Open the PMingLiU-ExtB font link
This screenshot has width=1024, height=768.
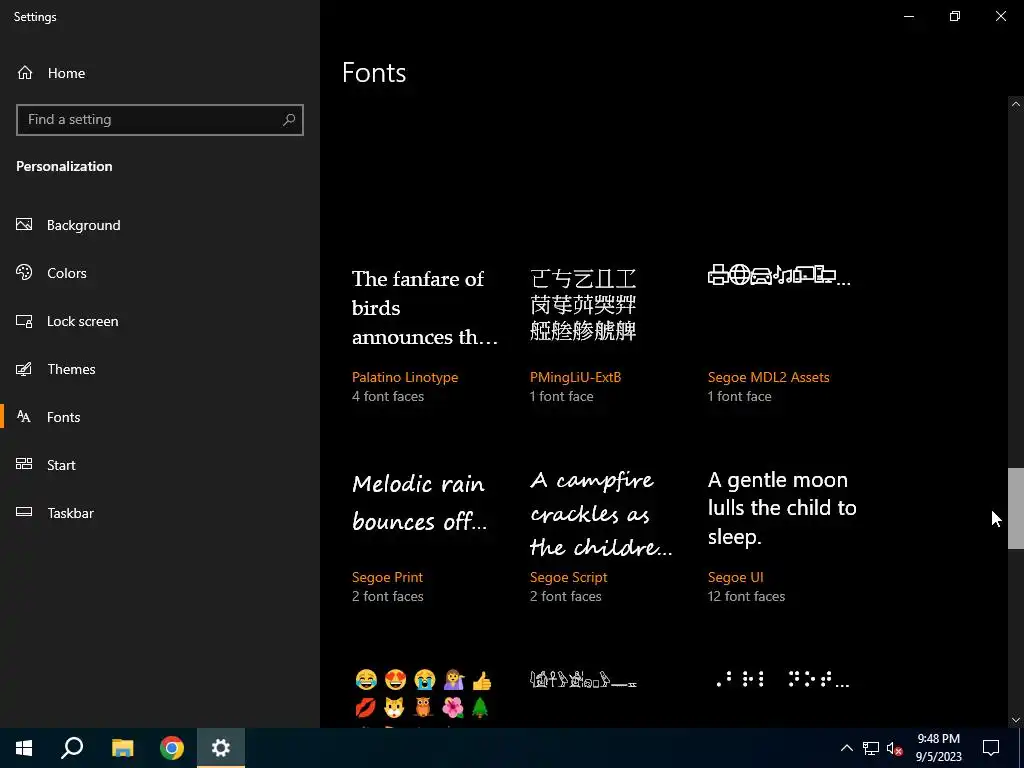tap(575, 377)
